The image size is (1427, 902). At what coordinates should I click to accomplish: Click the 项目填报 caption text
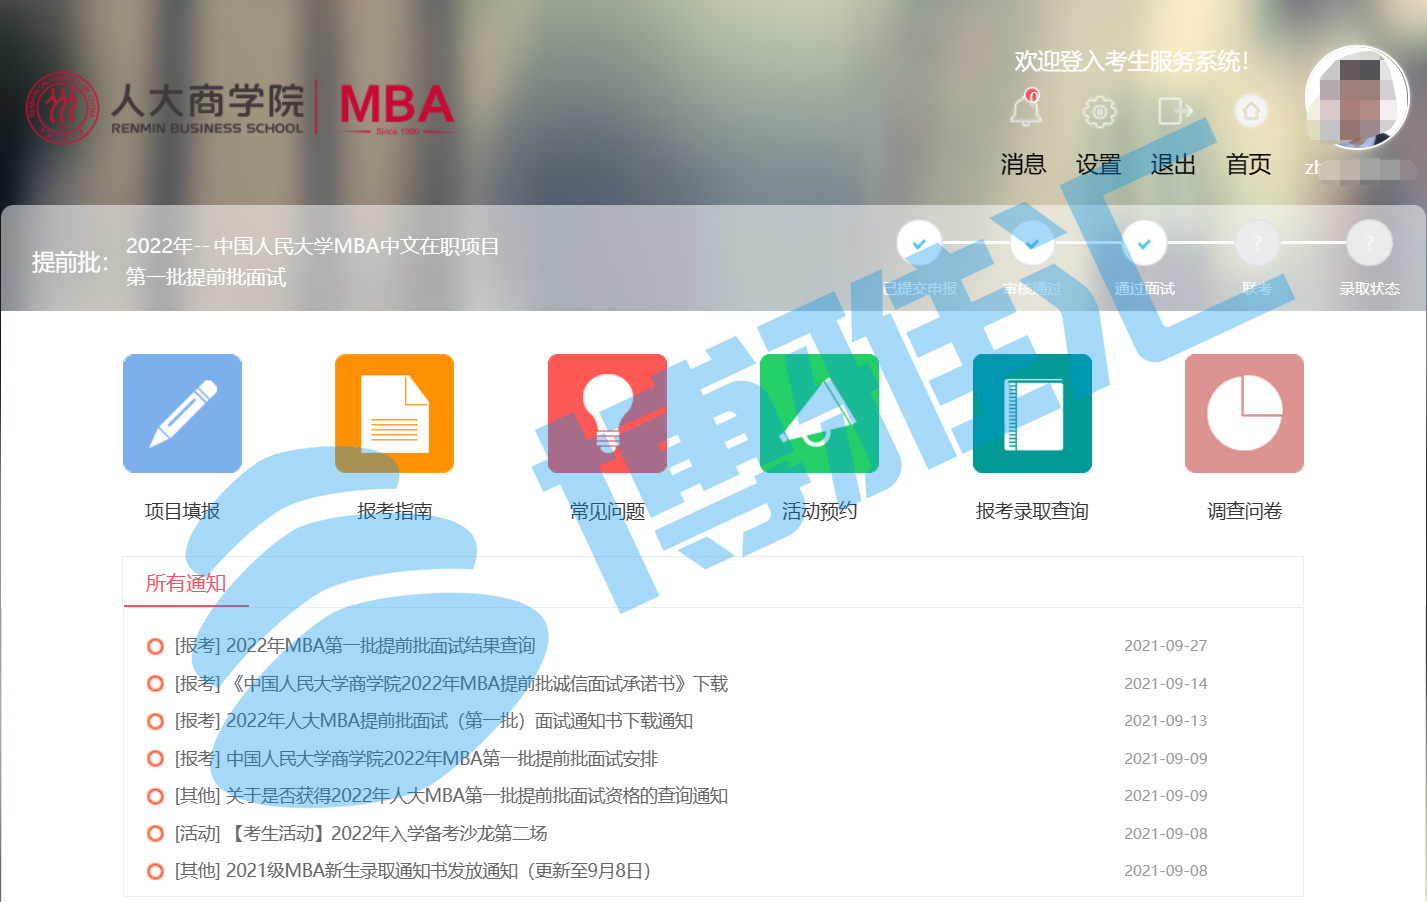tap(182, 511)
